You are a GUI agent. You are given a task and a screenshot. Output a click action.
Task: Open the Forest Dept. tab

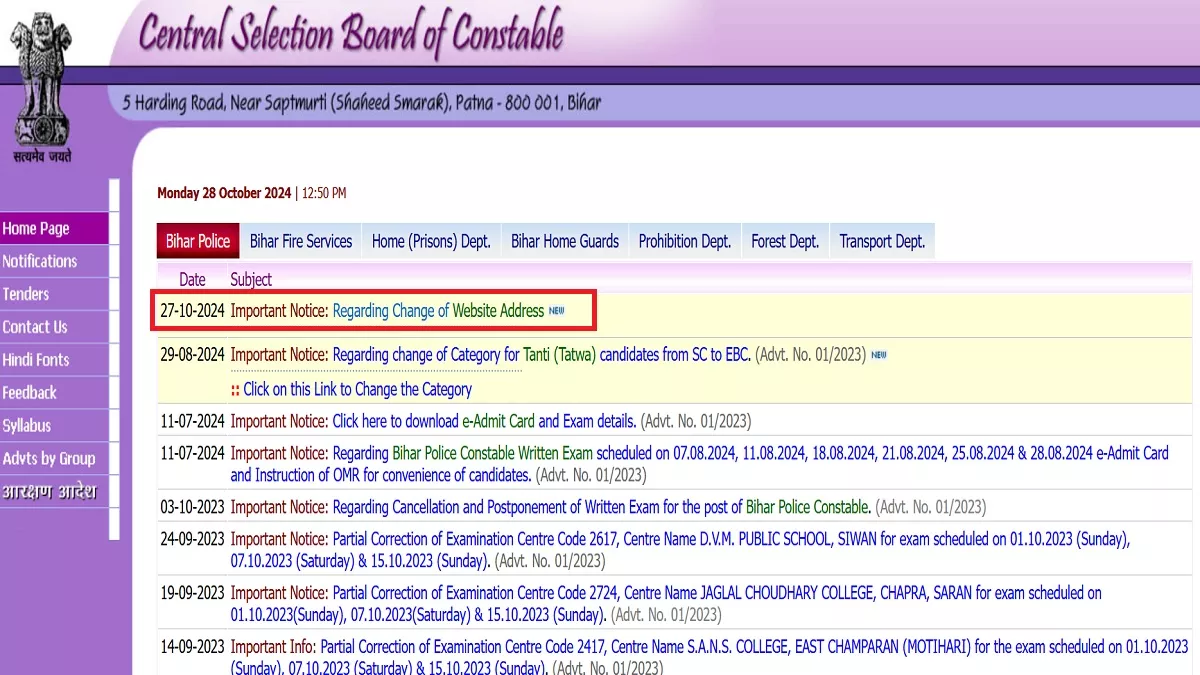(785, 241)
